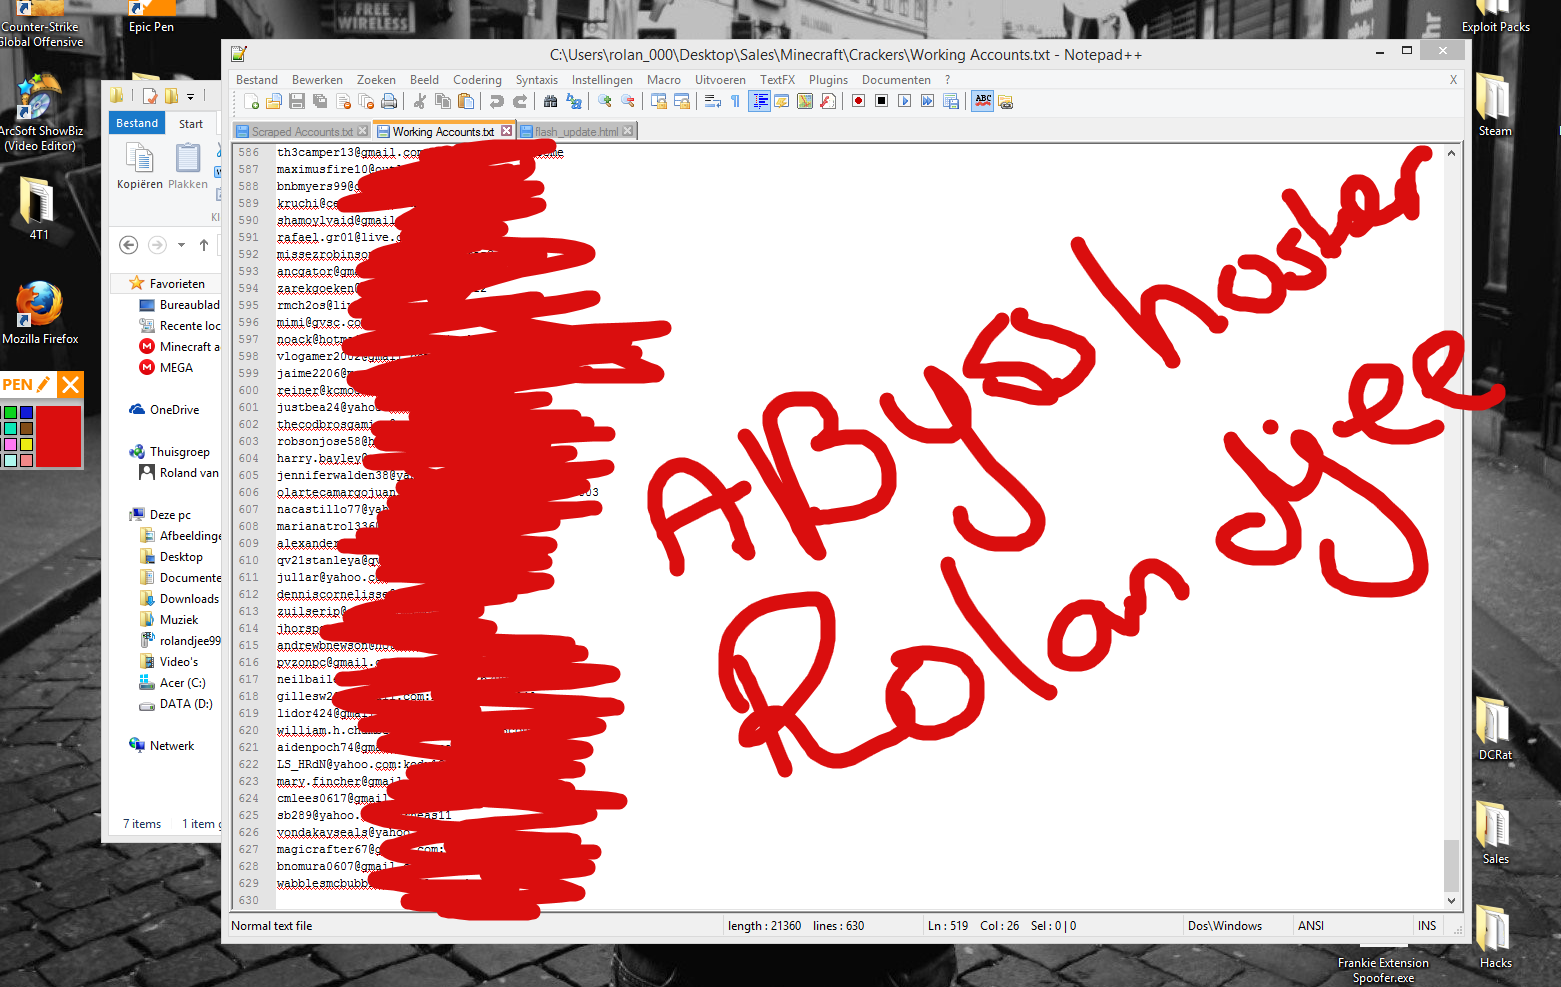
Task: Select Hacks folder on desktop
Action: click(1495, 937)
